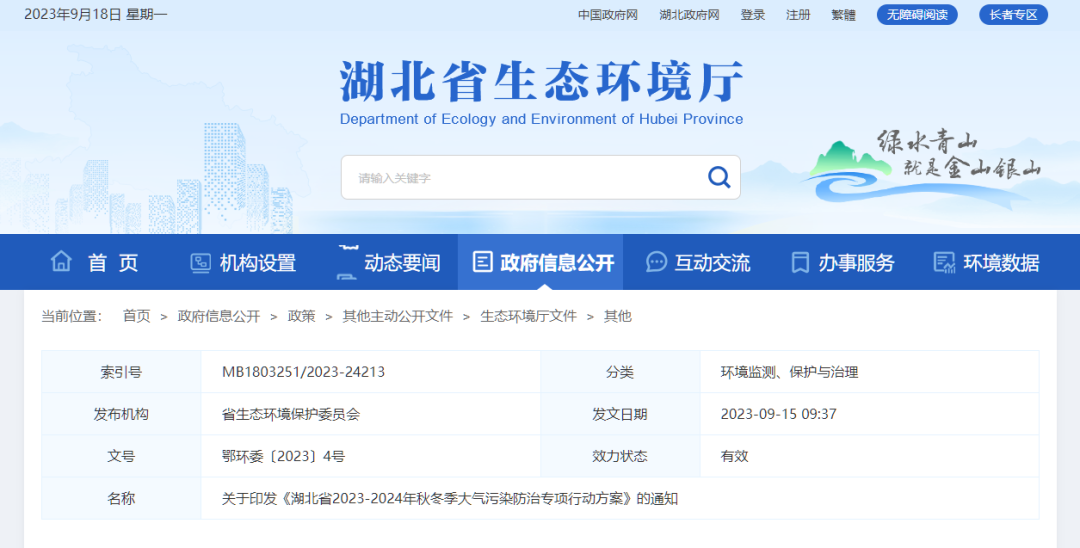Open the 办事服务 navigation tab

tap(842, 262)
